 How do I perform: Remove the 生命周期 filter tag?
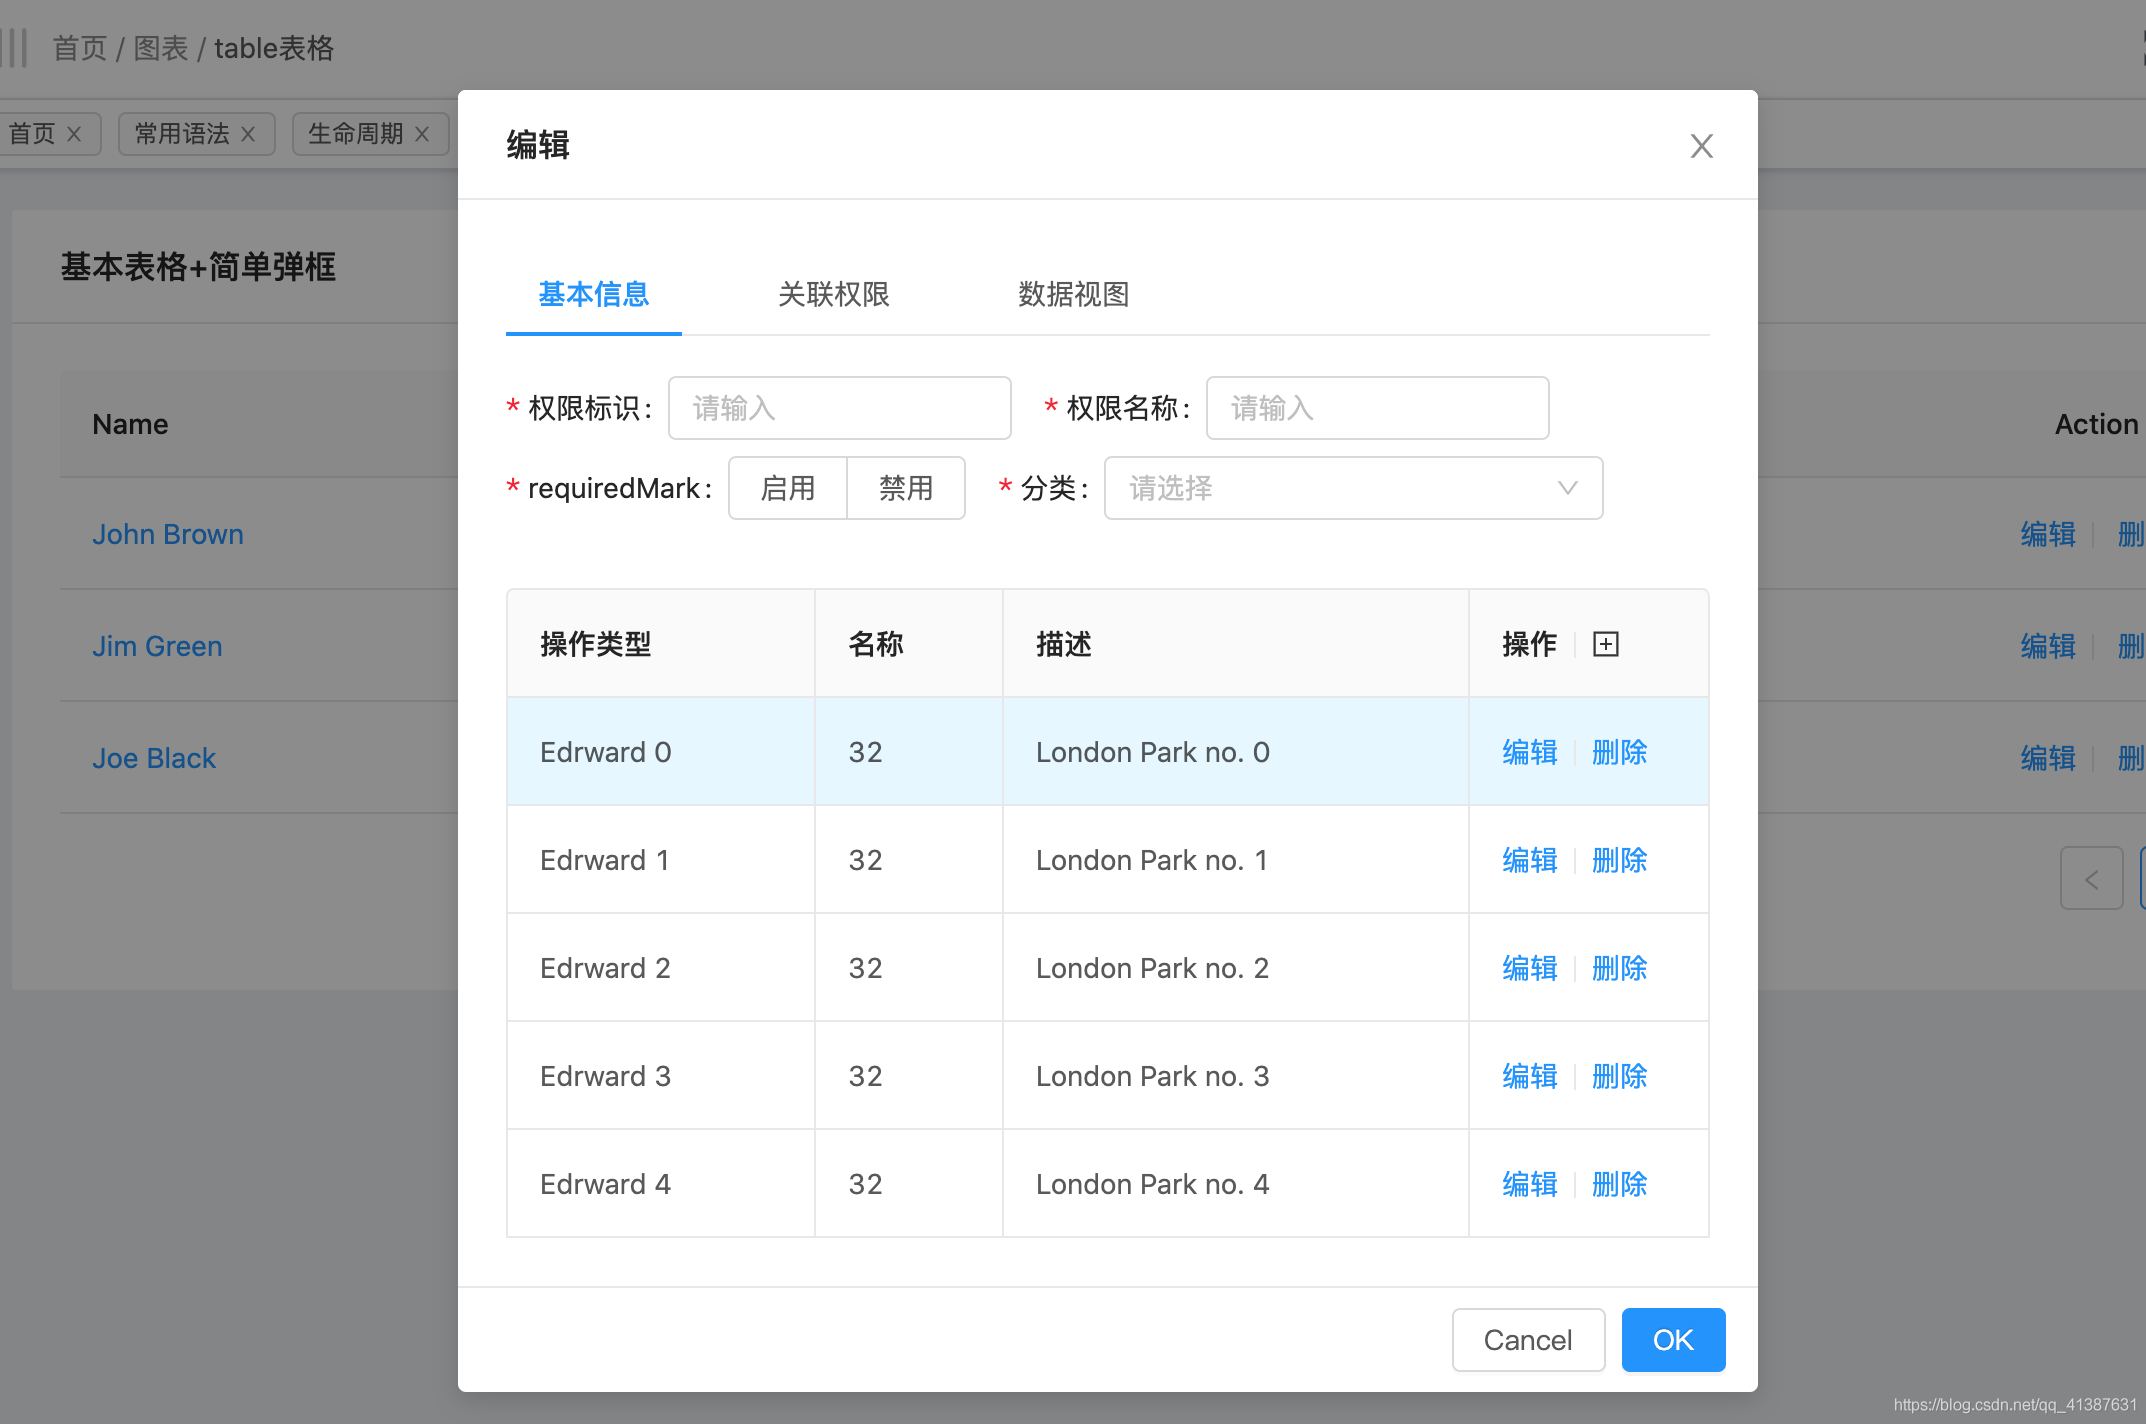(422, 133)
